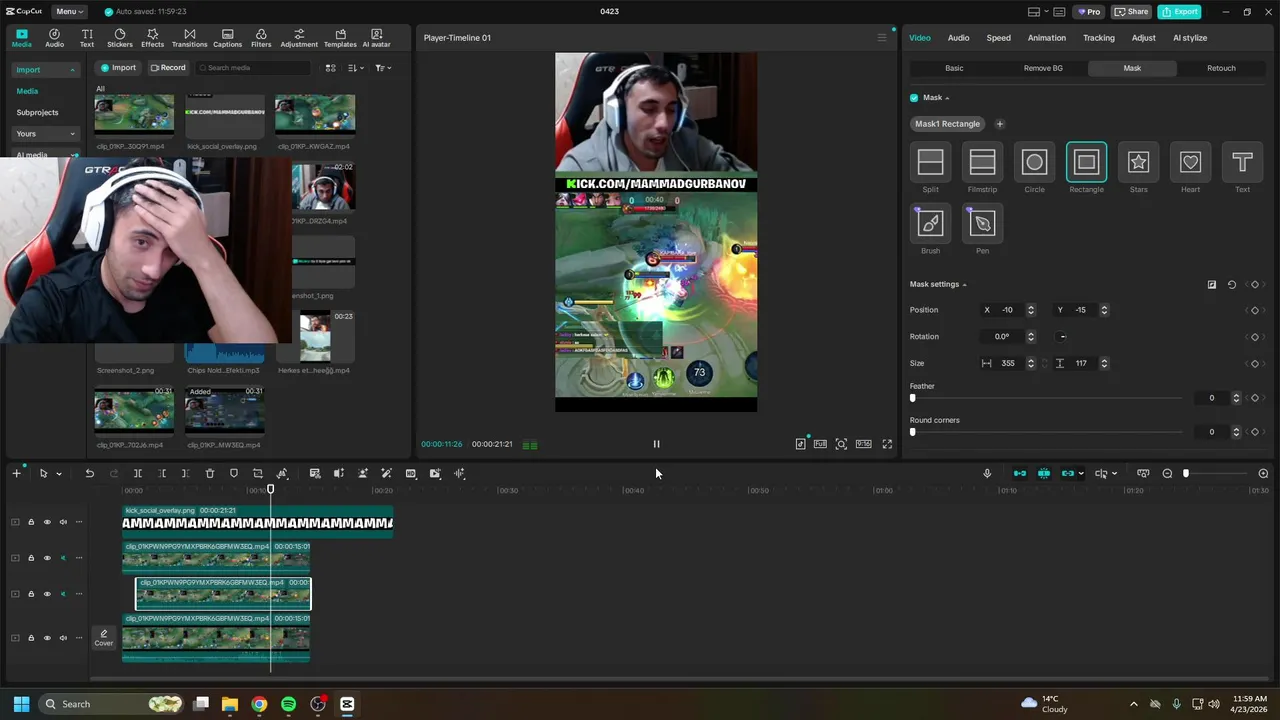Open the media sort dropdown
The width and height of the screenshot is (1280, 720).
coord(356,68)
